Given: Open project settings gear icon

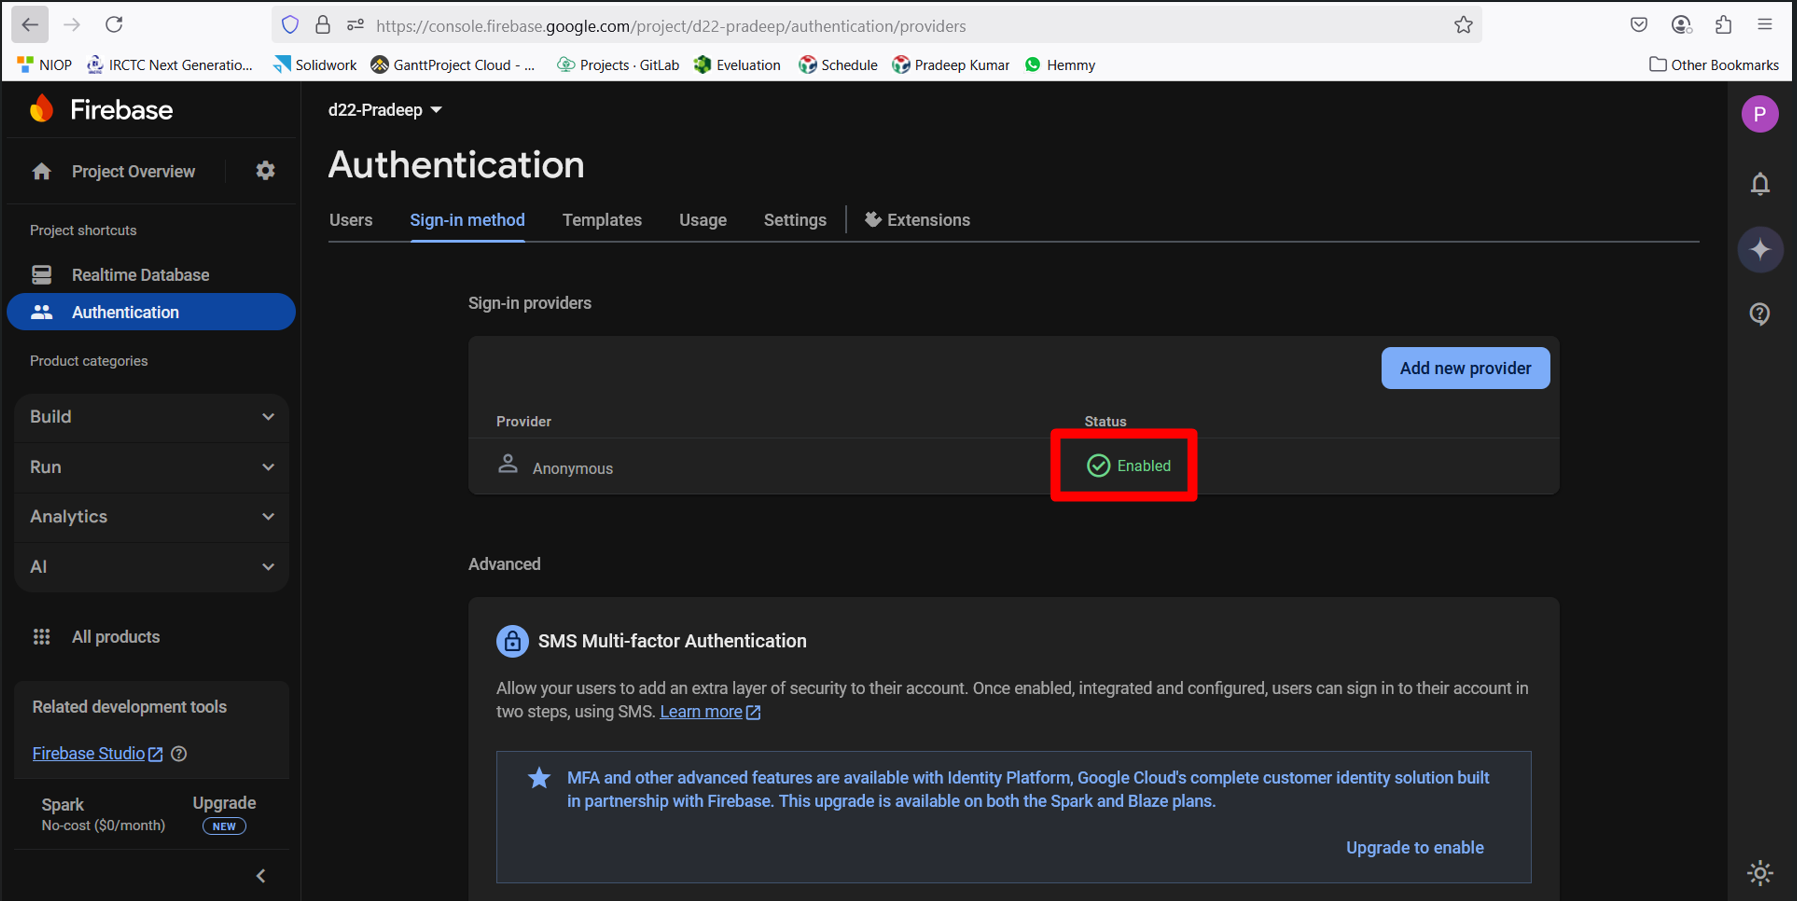Looking at the screenshot, I should tap(265, 171).
